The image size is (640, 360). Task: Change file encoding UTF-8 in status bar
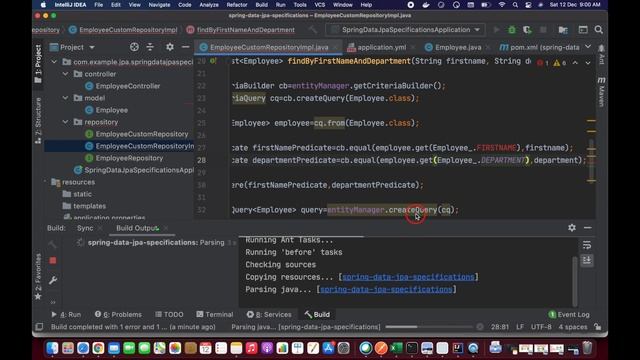click(x=541, y=327)
